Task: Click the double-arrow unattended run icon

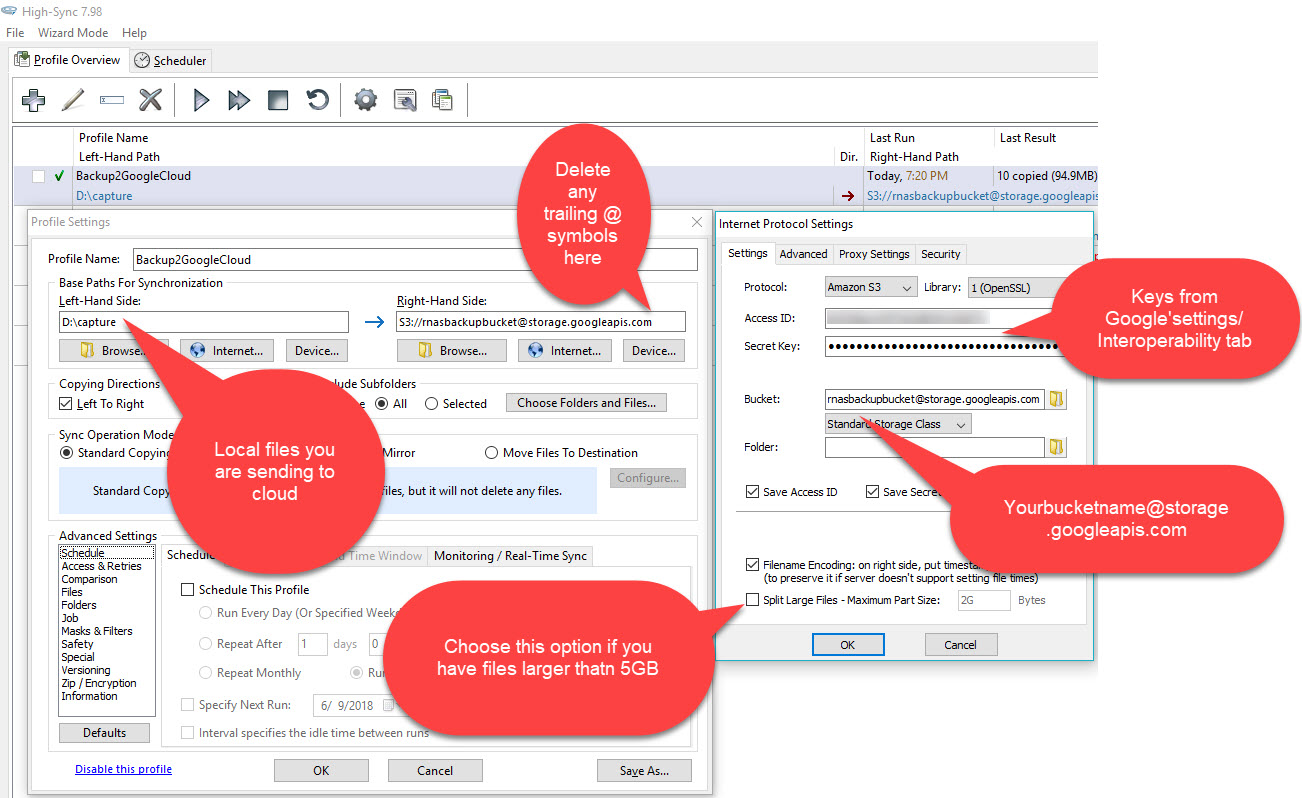Action: 239,100
